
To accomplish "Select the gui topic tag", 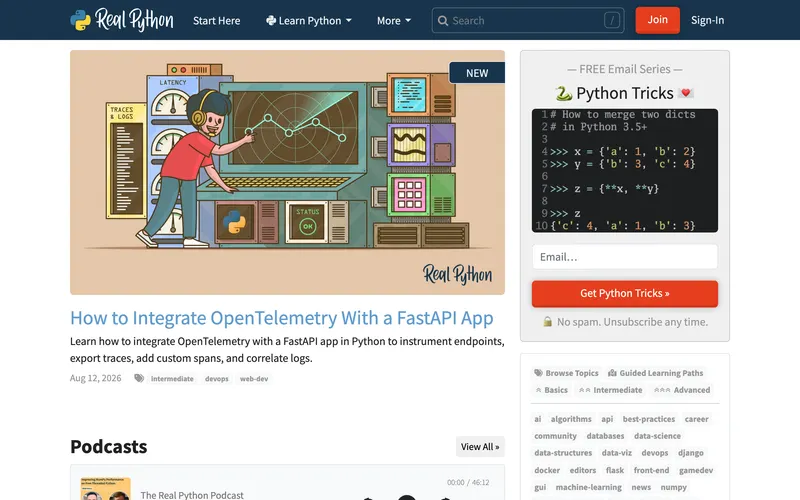I will (540, 487).
